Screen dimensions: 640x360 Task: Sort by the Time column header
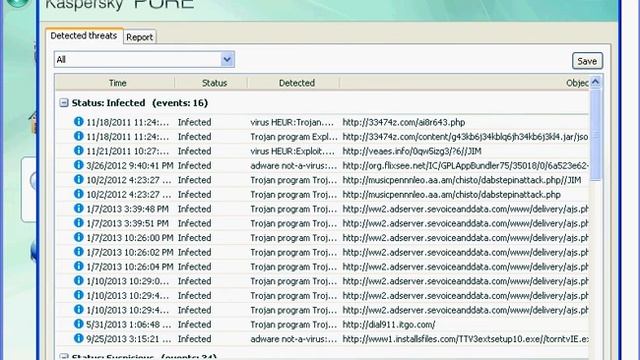[118, 83]
